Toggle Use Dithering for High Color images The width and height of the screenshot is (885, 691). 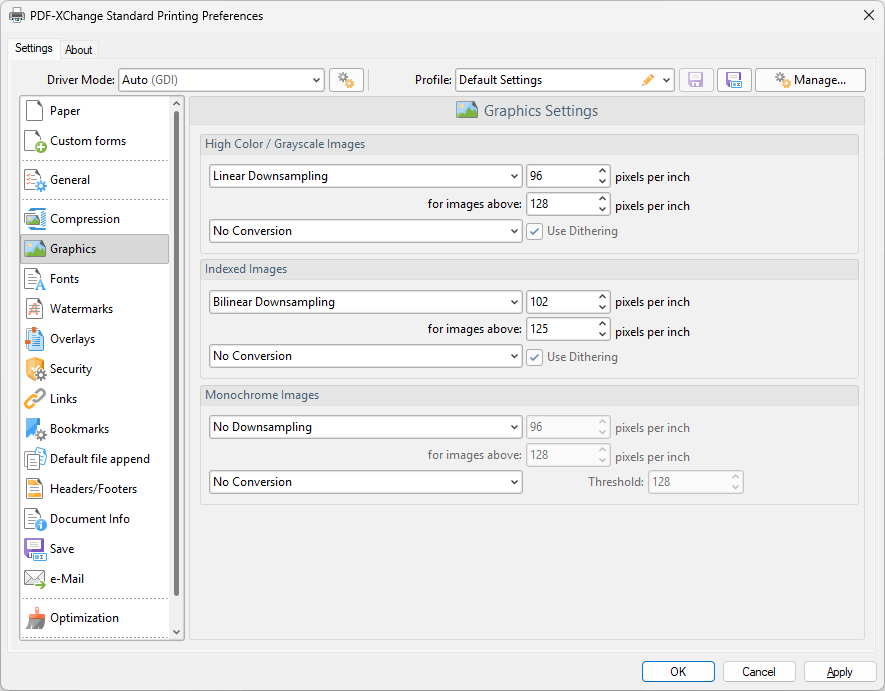(535, 231)
